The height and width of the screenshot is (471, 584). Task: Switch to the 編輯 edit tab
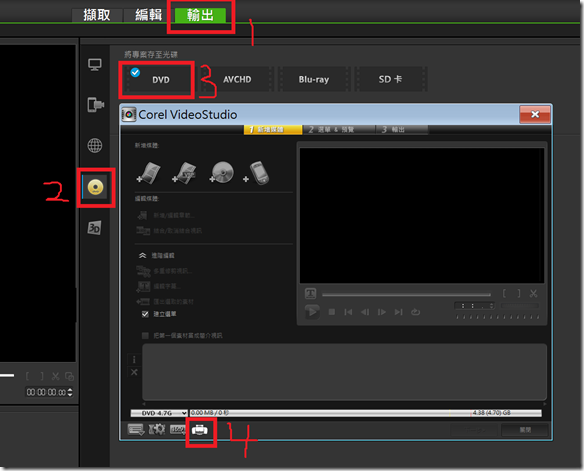tap(149, 15)
